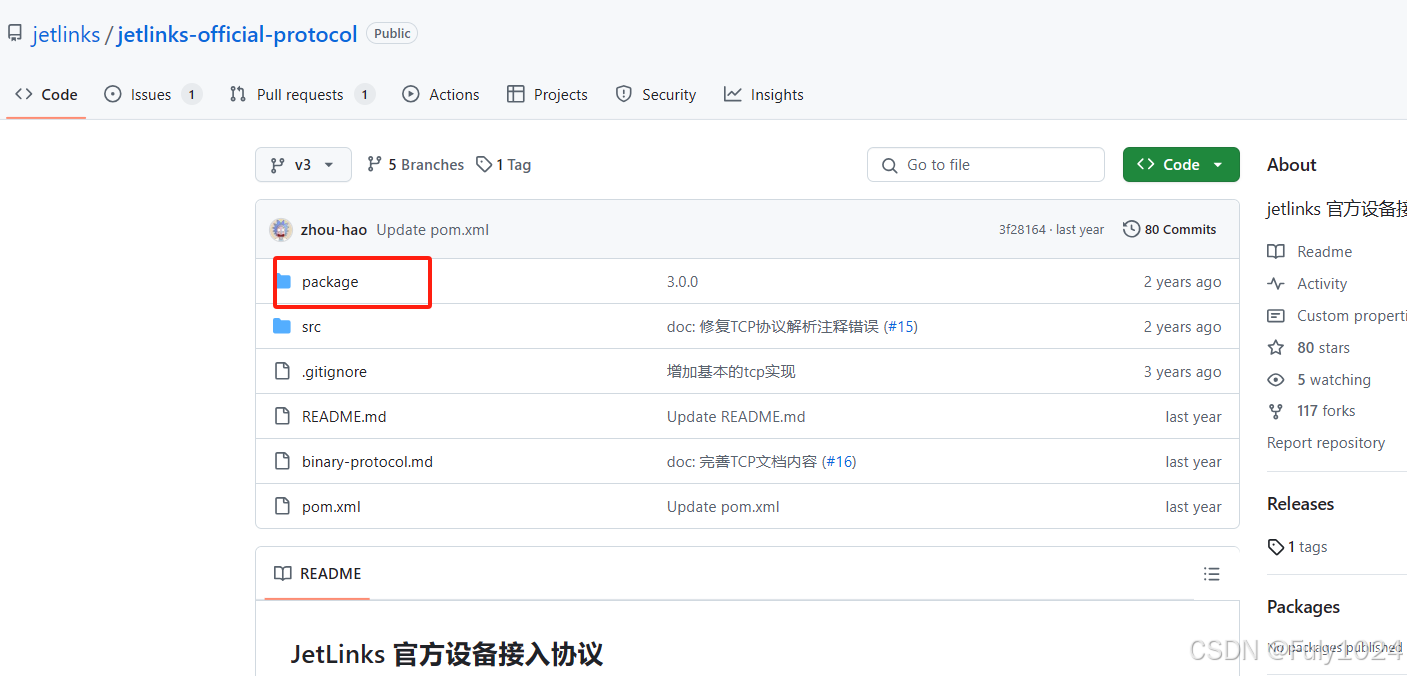Image resolution: width=1407 pixels, height=676 pixels.
Task: View the 117 forks link
Action: click(1326, 411)
